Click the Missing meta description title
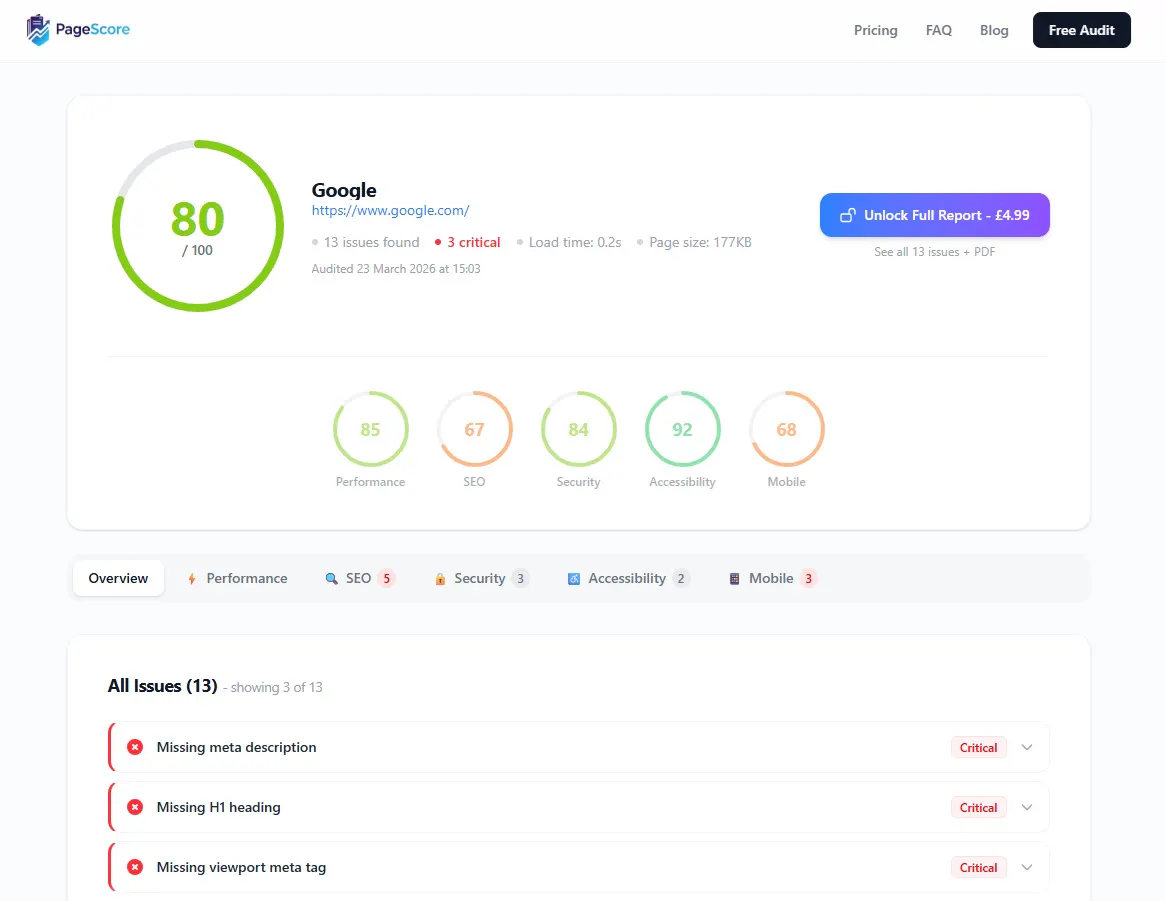 tap(236, 747)
